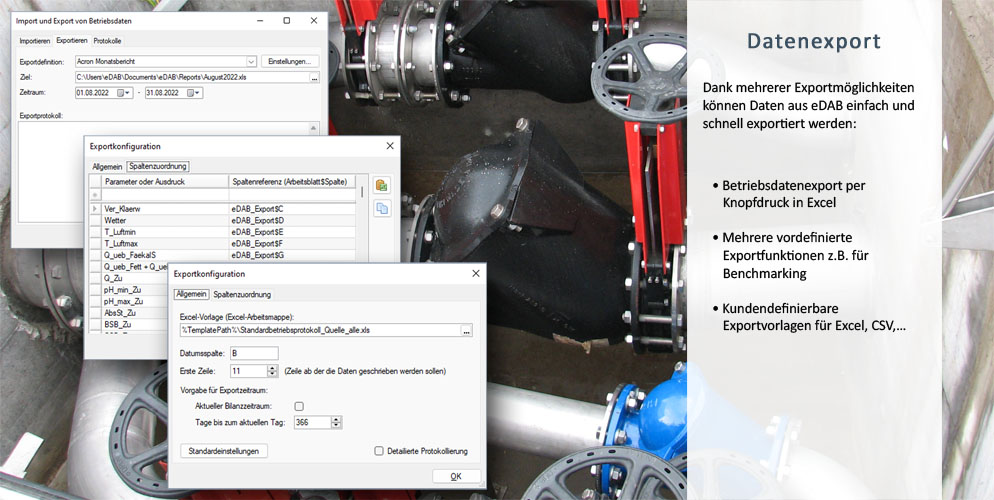Select the Ver_Klaerw parameter cell

point(165,208)
